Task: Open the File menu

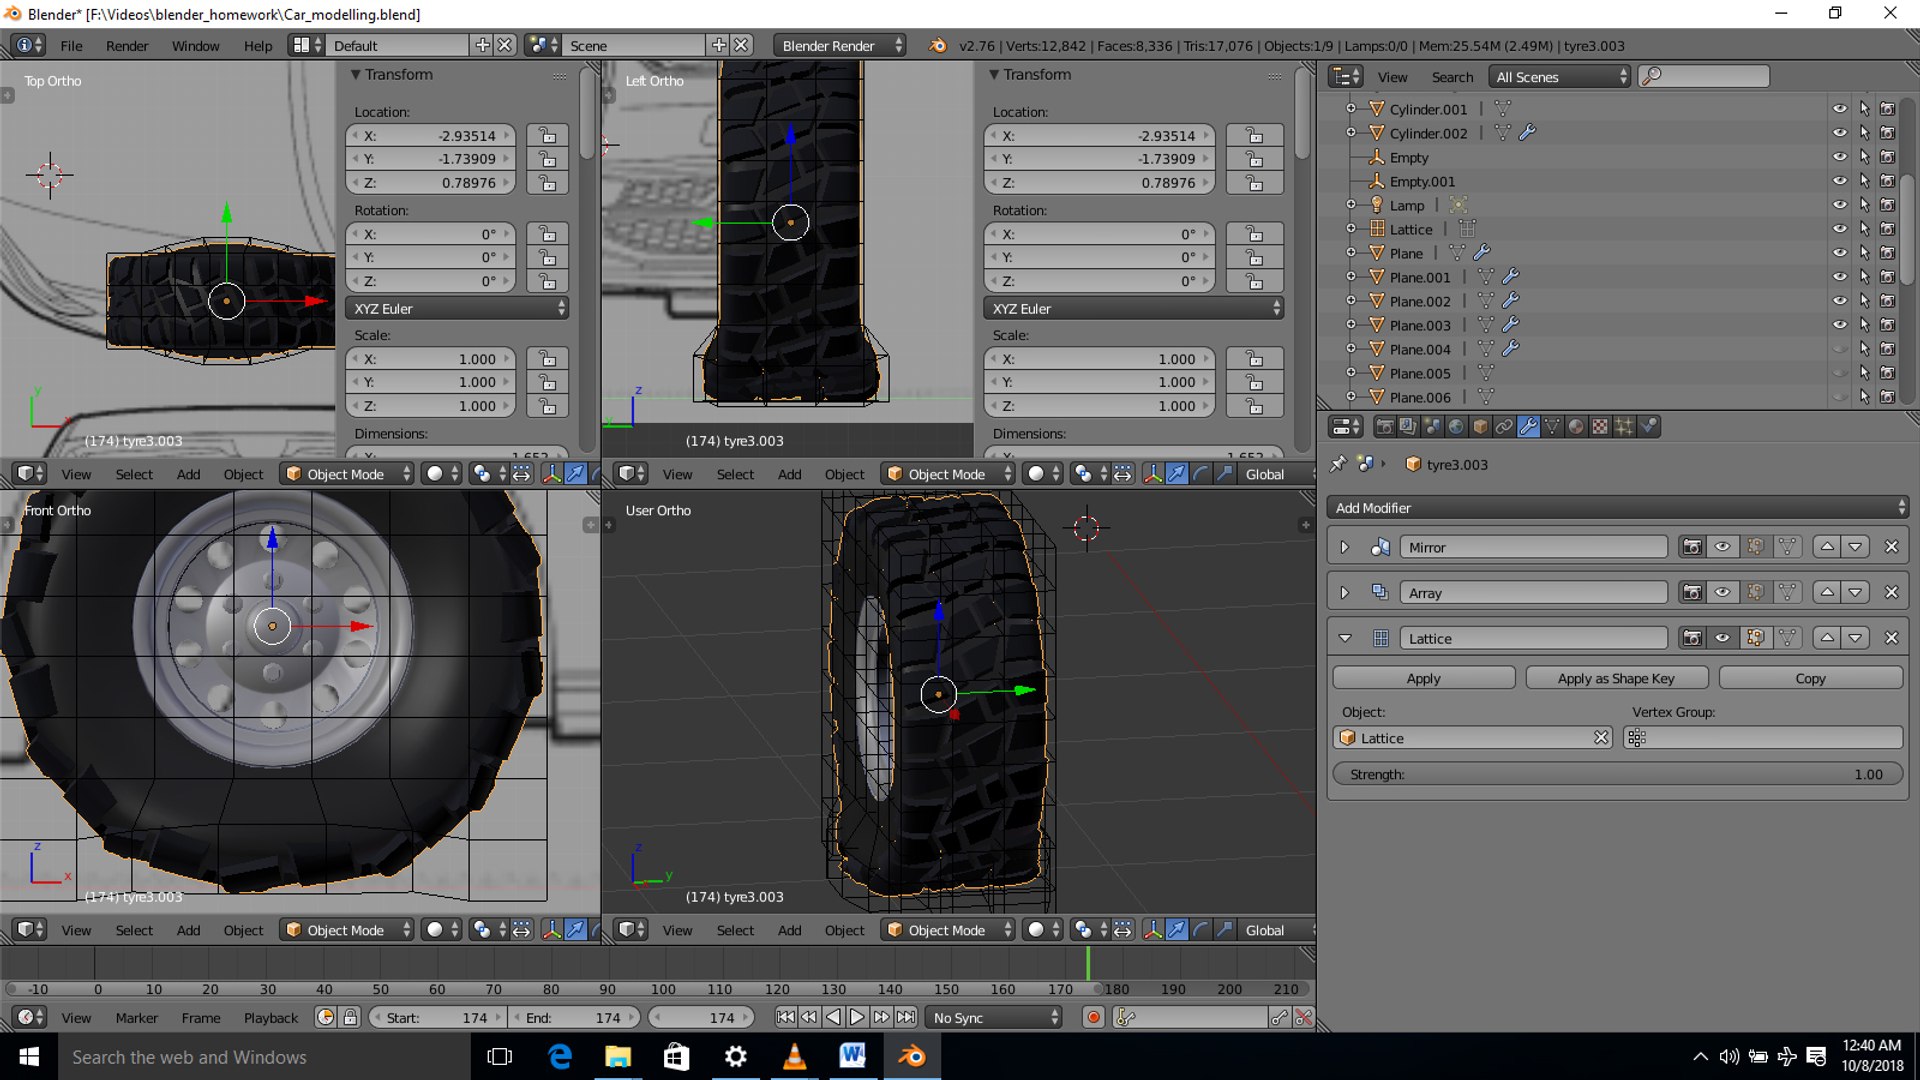Action: point(71,45)
